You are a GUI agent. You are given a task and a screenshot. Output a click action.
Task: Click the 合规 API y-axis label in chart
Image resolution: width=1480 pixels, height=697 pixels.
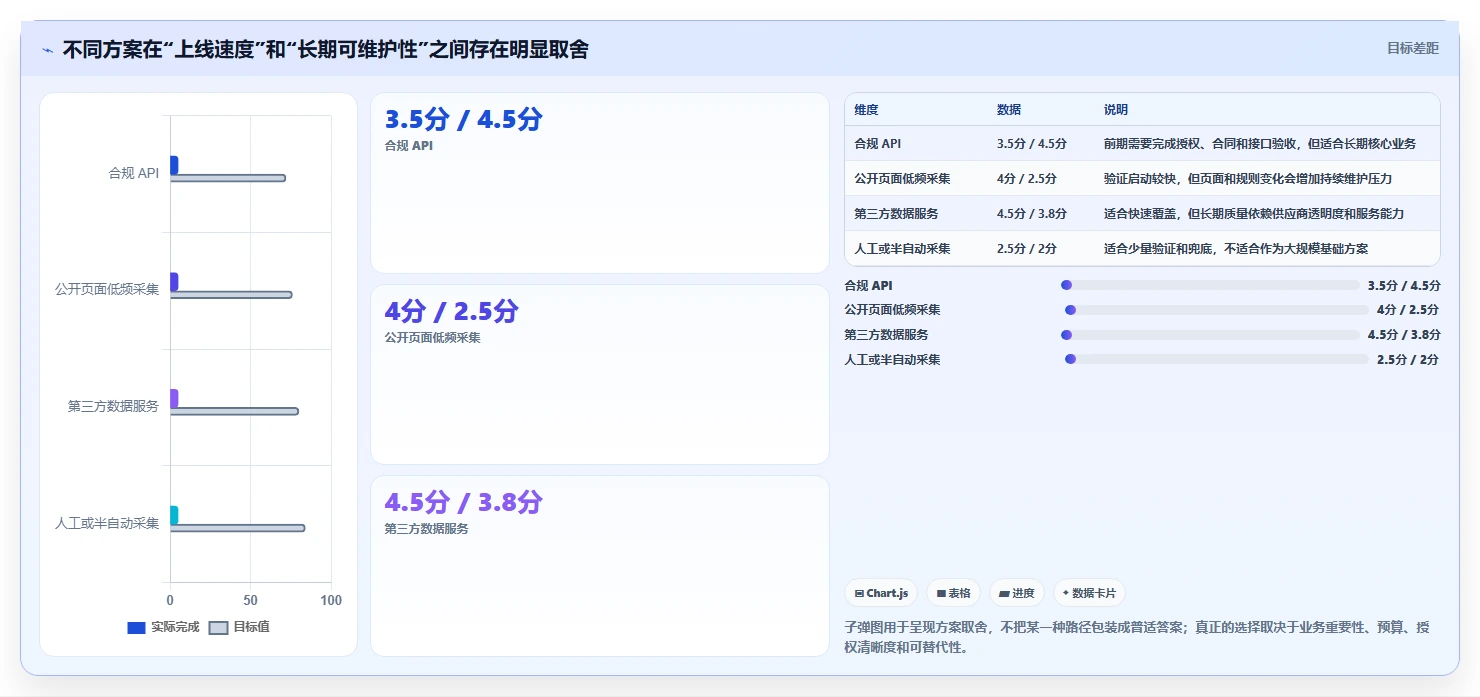click(134, 173)
